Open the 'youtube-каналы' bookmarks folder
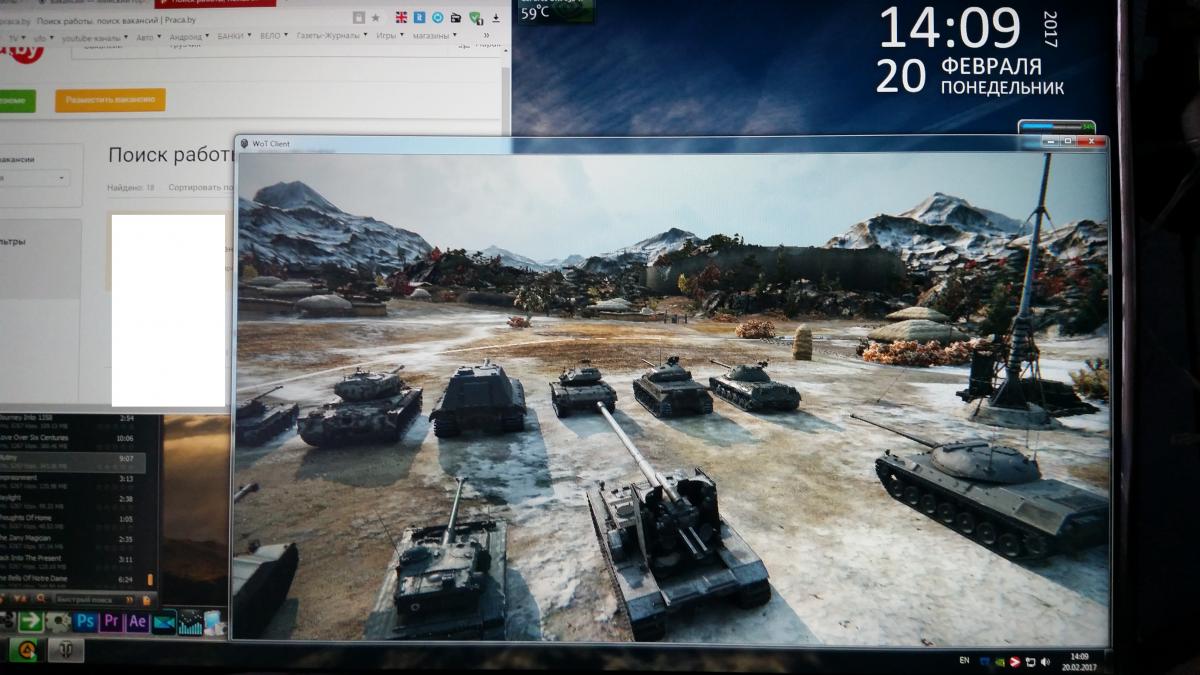This screenshot has width=1200, height=675. pyautogui.click(x=93, y=37)
